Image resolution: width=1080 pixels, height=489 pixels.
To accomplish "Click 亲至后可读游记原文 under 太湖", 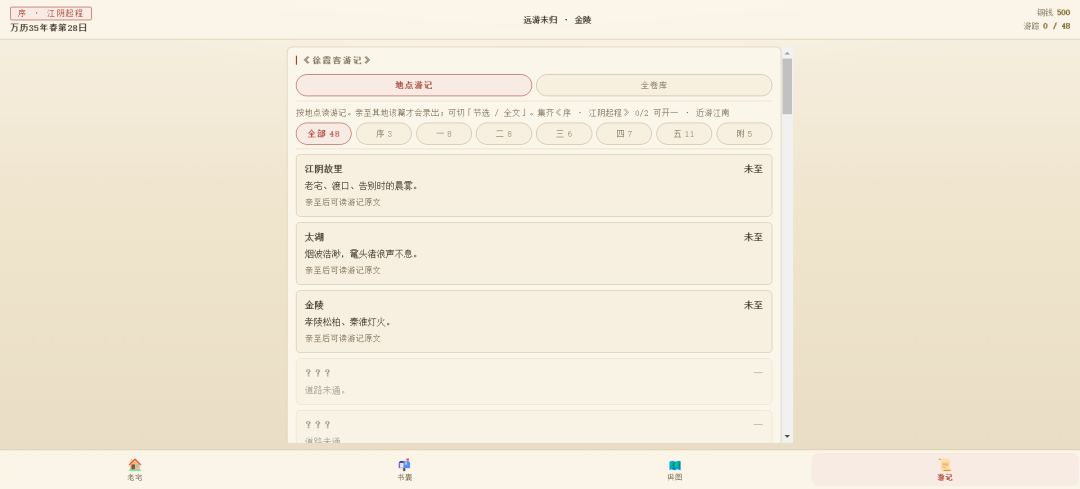I will pyautogui.click(x=343, y=271).
